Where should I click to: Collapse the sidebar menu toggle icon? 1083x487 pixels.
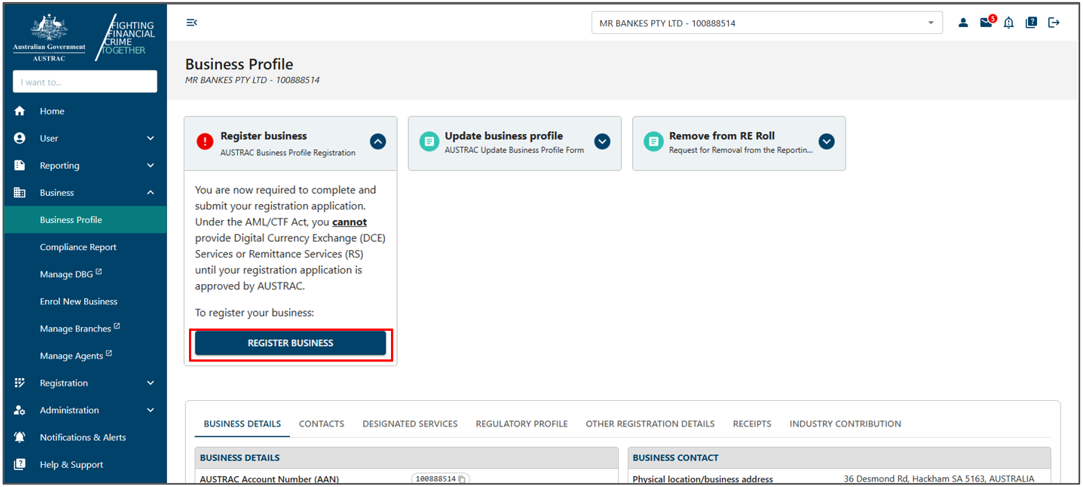[x=192, y=23]
